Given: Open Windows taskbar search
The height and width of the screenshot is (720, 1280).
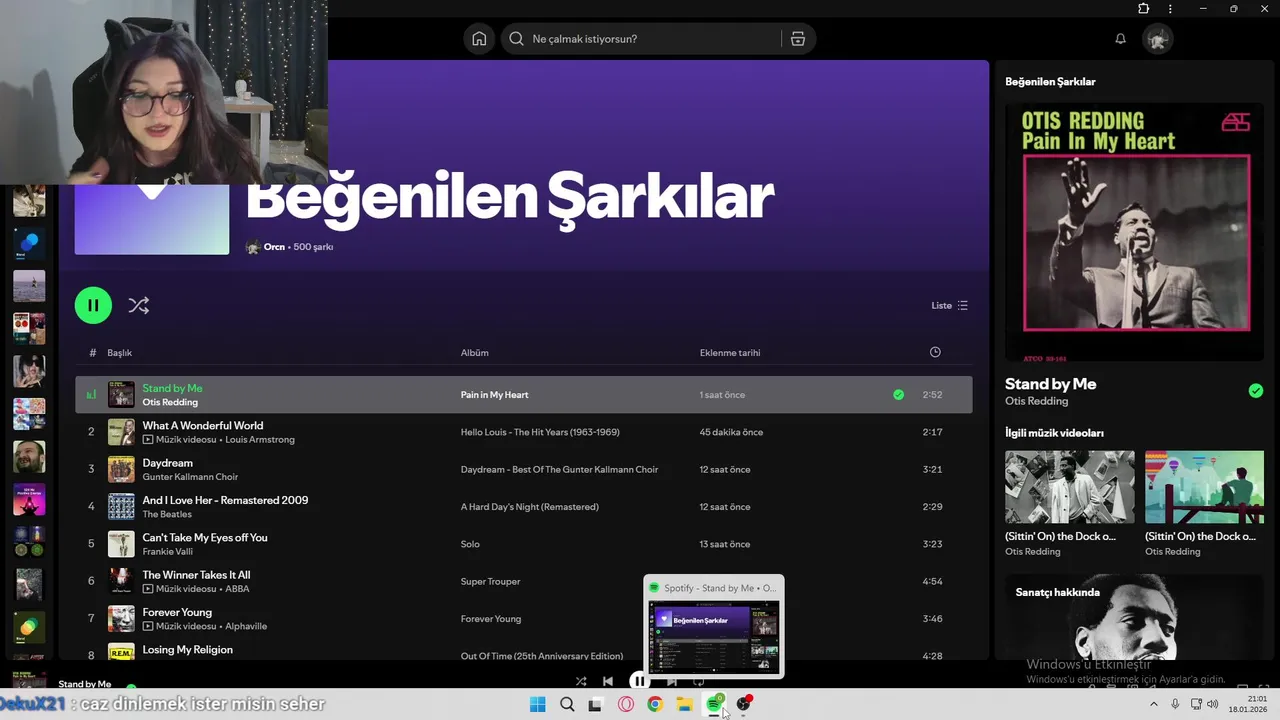Looking at the screenshot, I should point(567,704).
